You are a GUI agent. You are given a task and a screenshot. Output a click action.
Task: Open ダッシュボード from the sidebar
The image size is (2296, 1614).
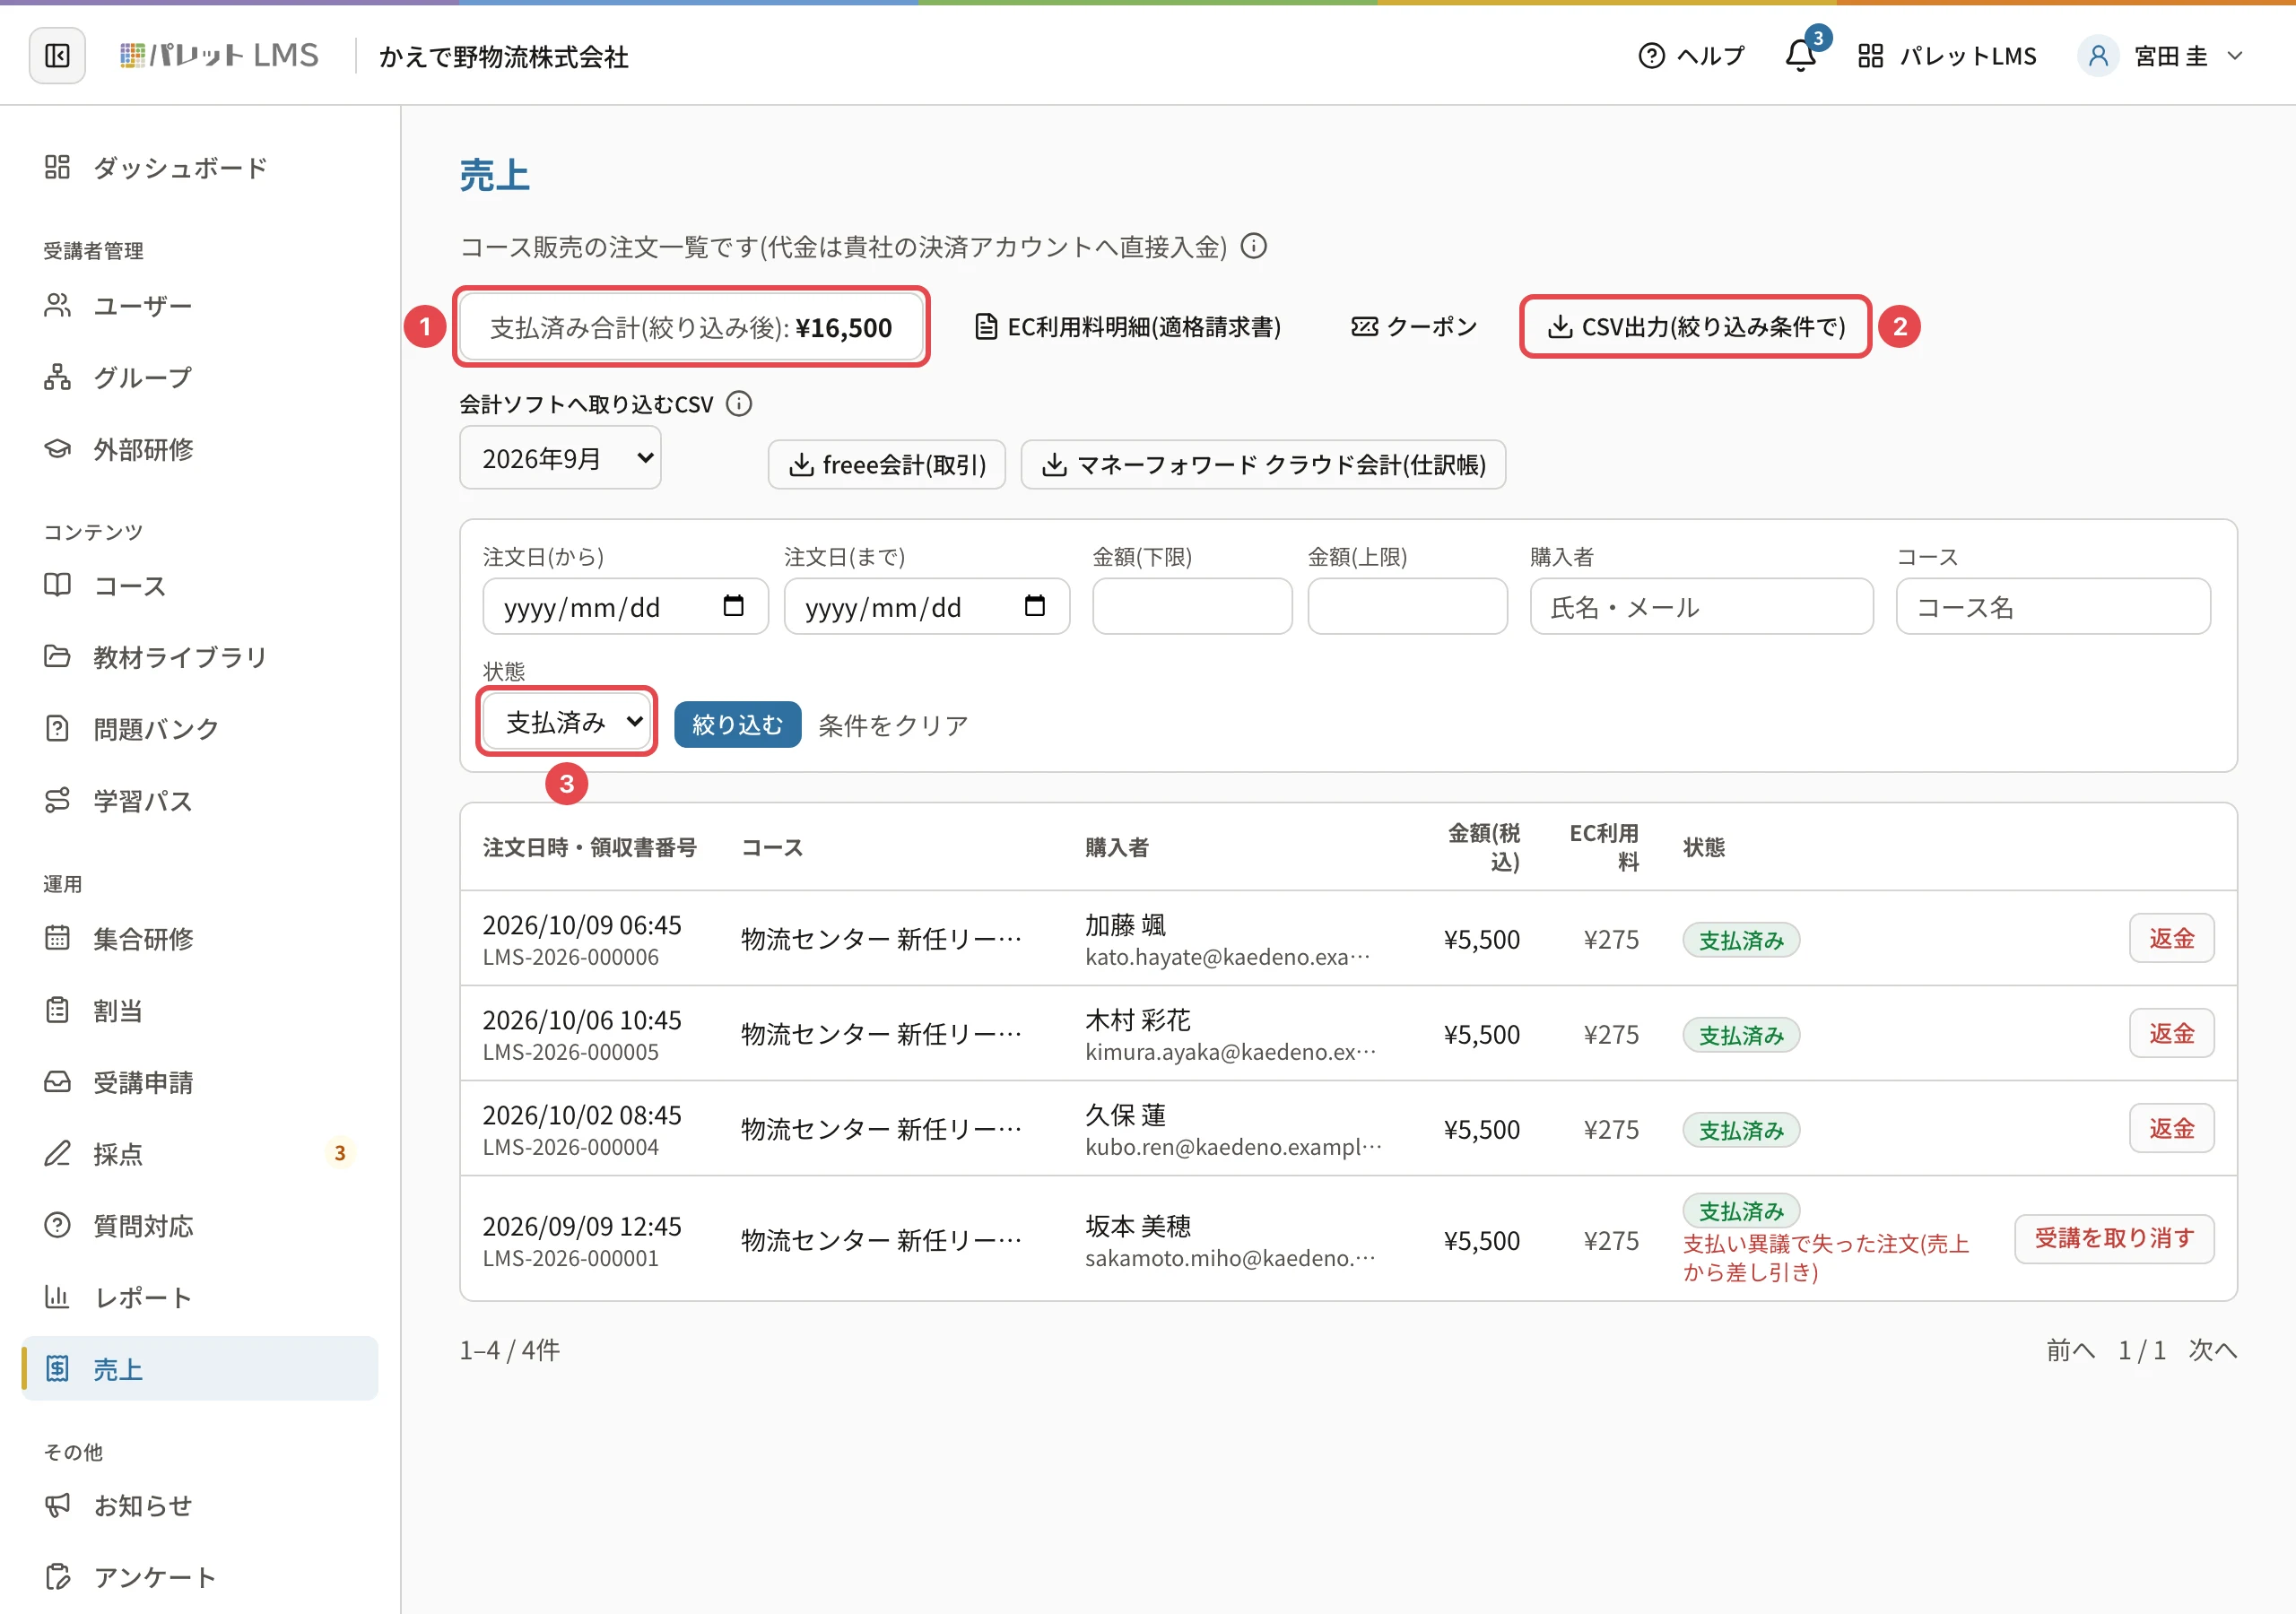pyautogui.click(x=200, y=167)
